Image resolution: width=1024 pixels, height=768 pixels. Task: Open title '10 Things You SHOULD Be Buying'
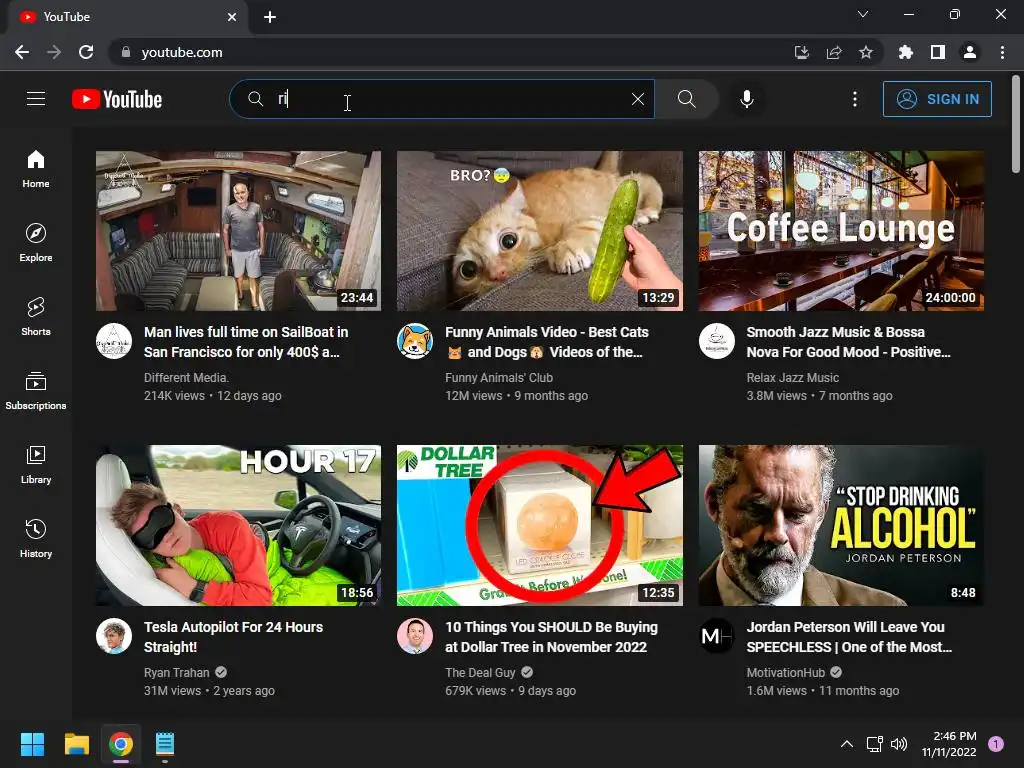[x=551, y=637]
